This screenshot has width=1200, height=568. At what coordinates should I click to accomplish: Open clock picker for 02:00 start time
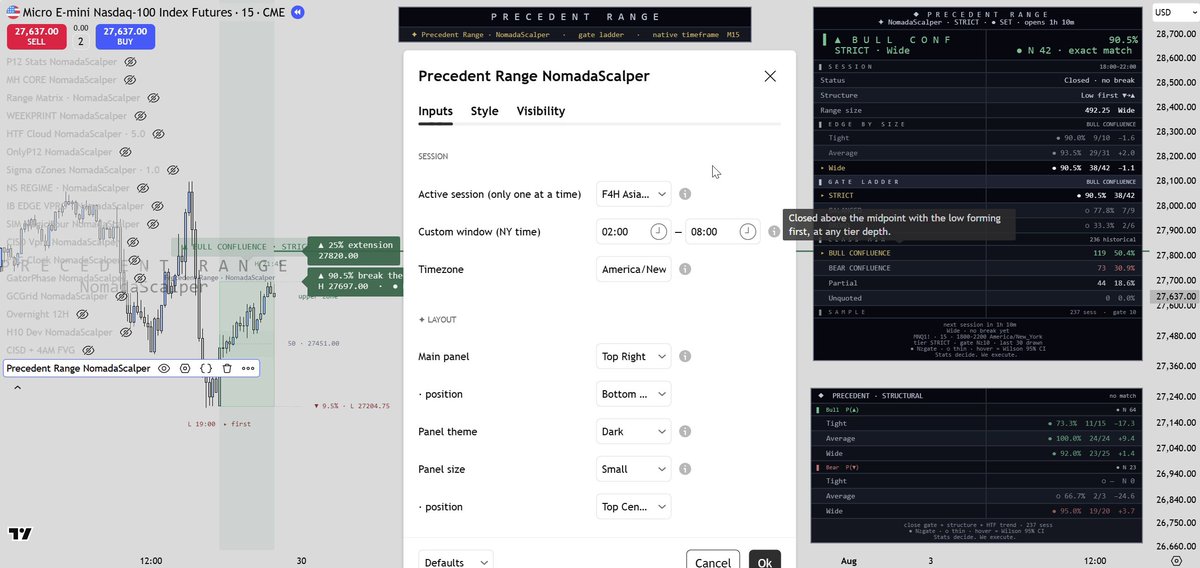pos(658,231)
